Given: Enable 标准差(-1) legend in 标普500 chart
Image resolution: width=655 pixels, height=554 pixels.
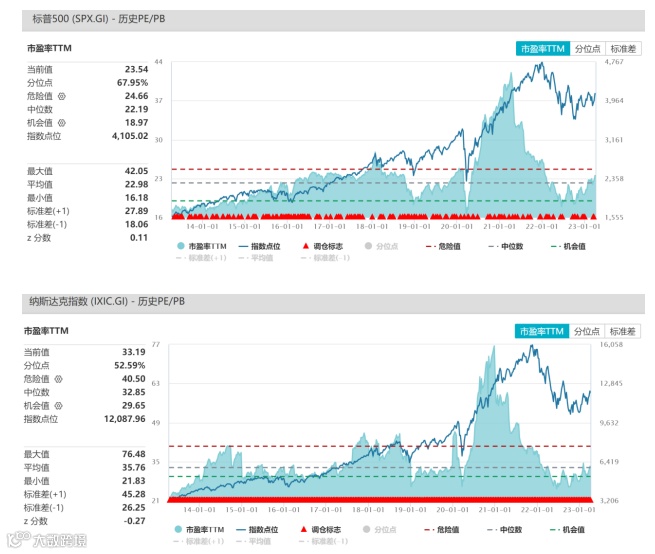Looking at the screenshot, I should click(x=325, y=258).
